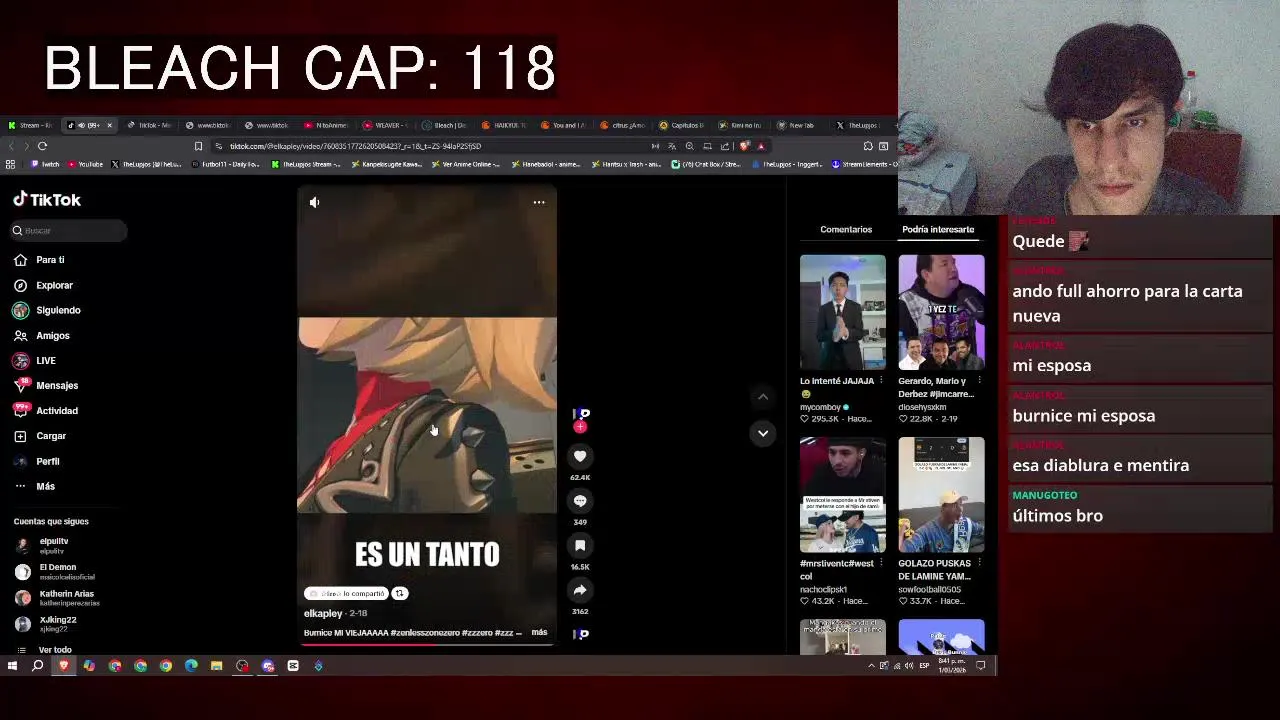Click the video progress bar
Image resolution: width=1280 pixels, height=720 pixels.
427,644
